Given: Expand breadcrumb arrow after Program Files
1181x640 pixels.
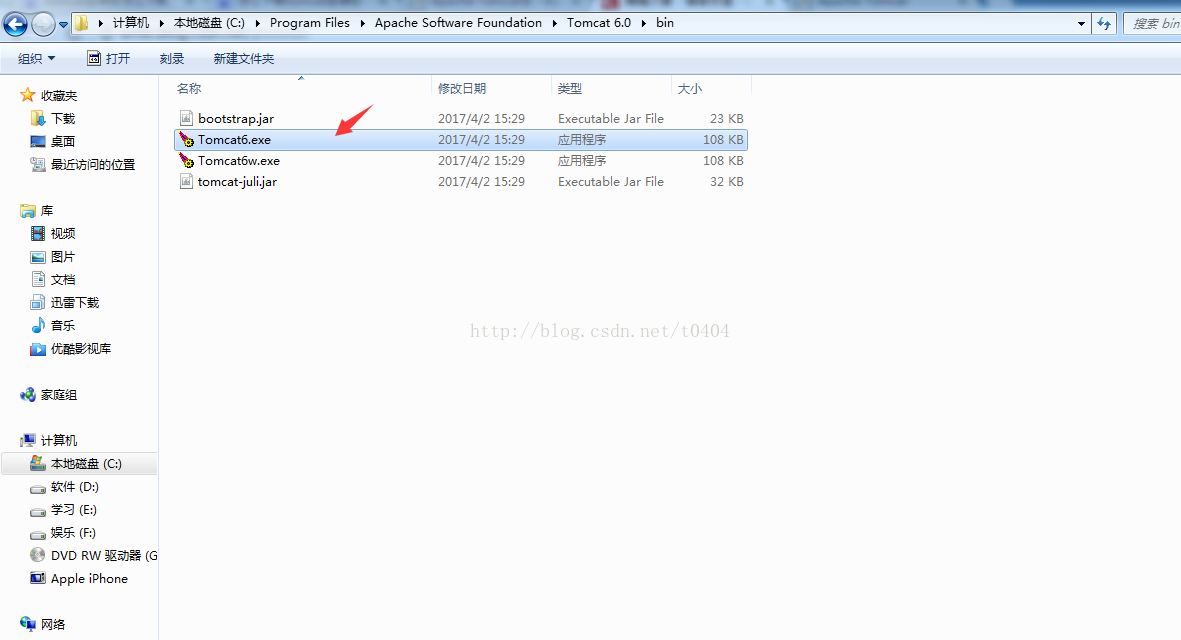Looking at the screenshot, I should click(362, 23).
